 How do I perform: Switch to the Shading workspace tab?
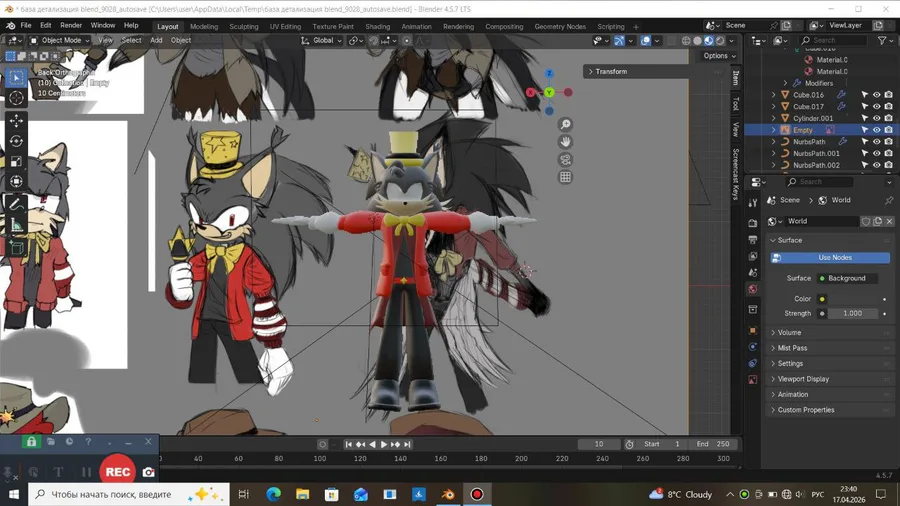tap(378, 26)
